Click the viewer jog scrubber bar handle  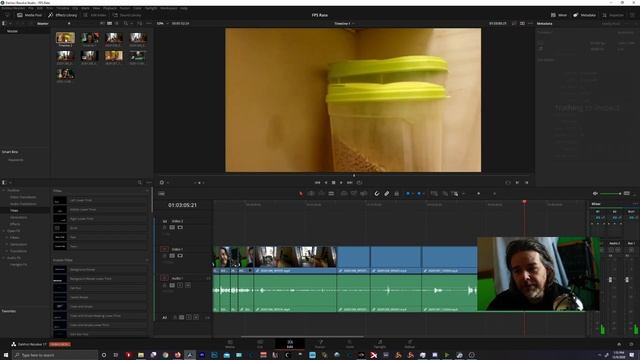(x=354, y=176)
